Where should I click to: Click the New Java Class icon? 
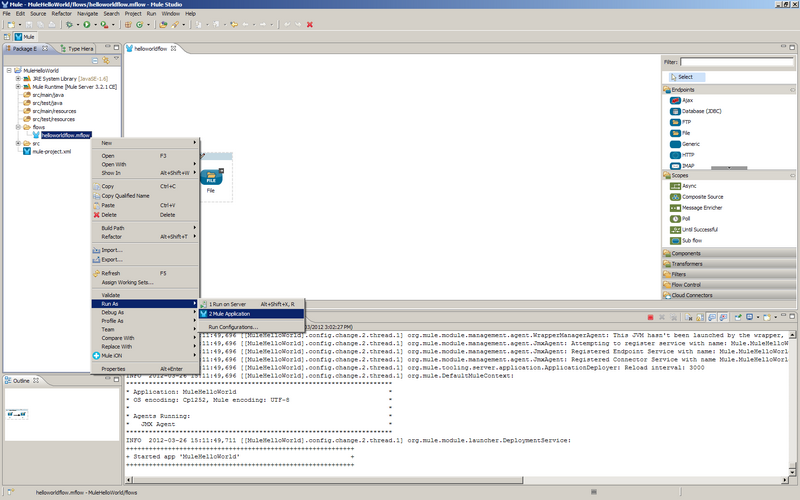coord(139,24)
